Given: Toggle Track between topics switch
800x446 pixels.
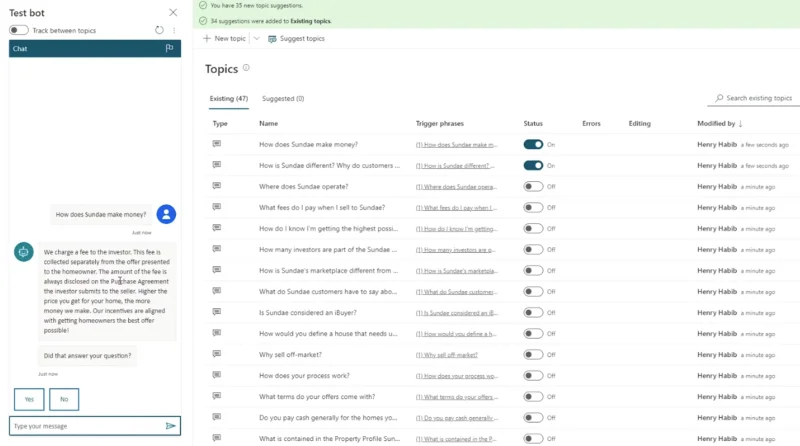Looking at the screenshot, I should click(x=18, y=30).
